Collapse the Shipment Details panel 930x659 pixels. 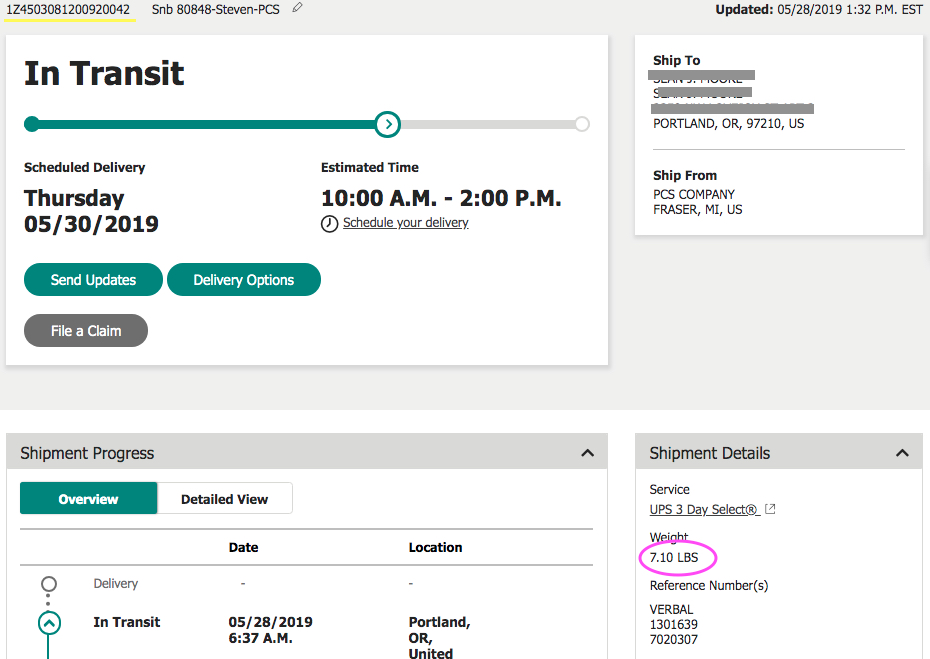coord(902,453)
